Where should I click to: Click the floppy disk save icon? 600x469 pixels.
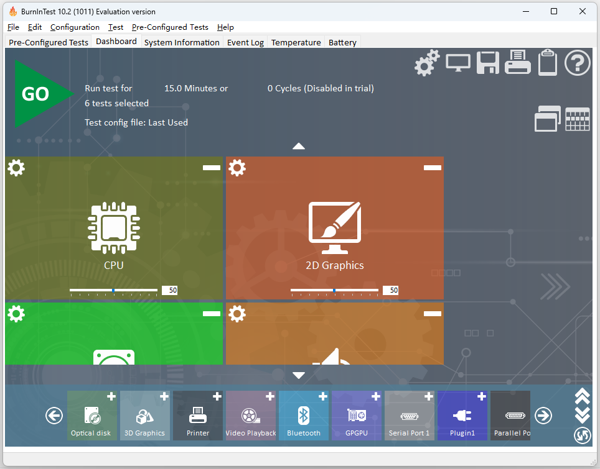pos(488,63)
